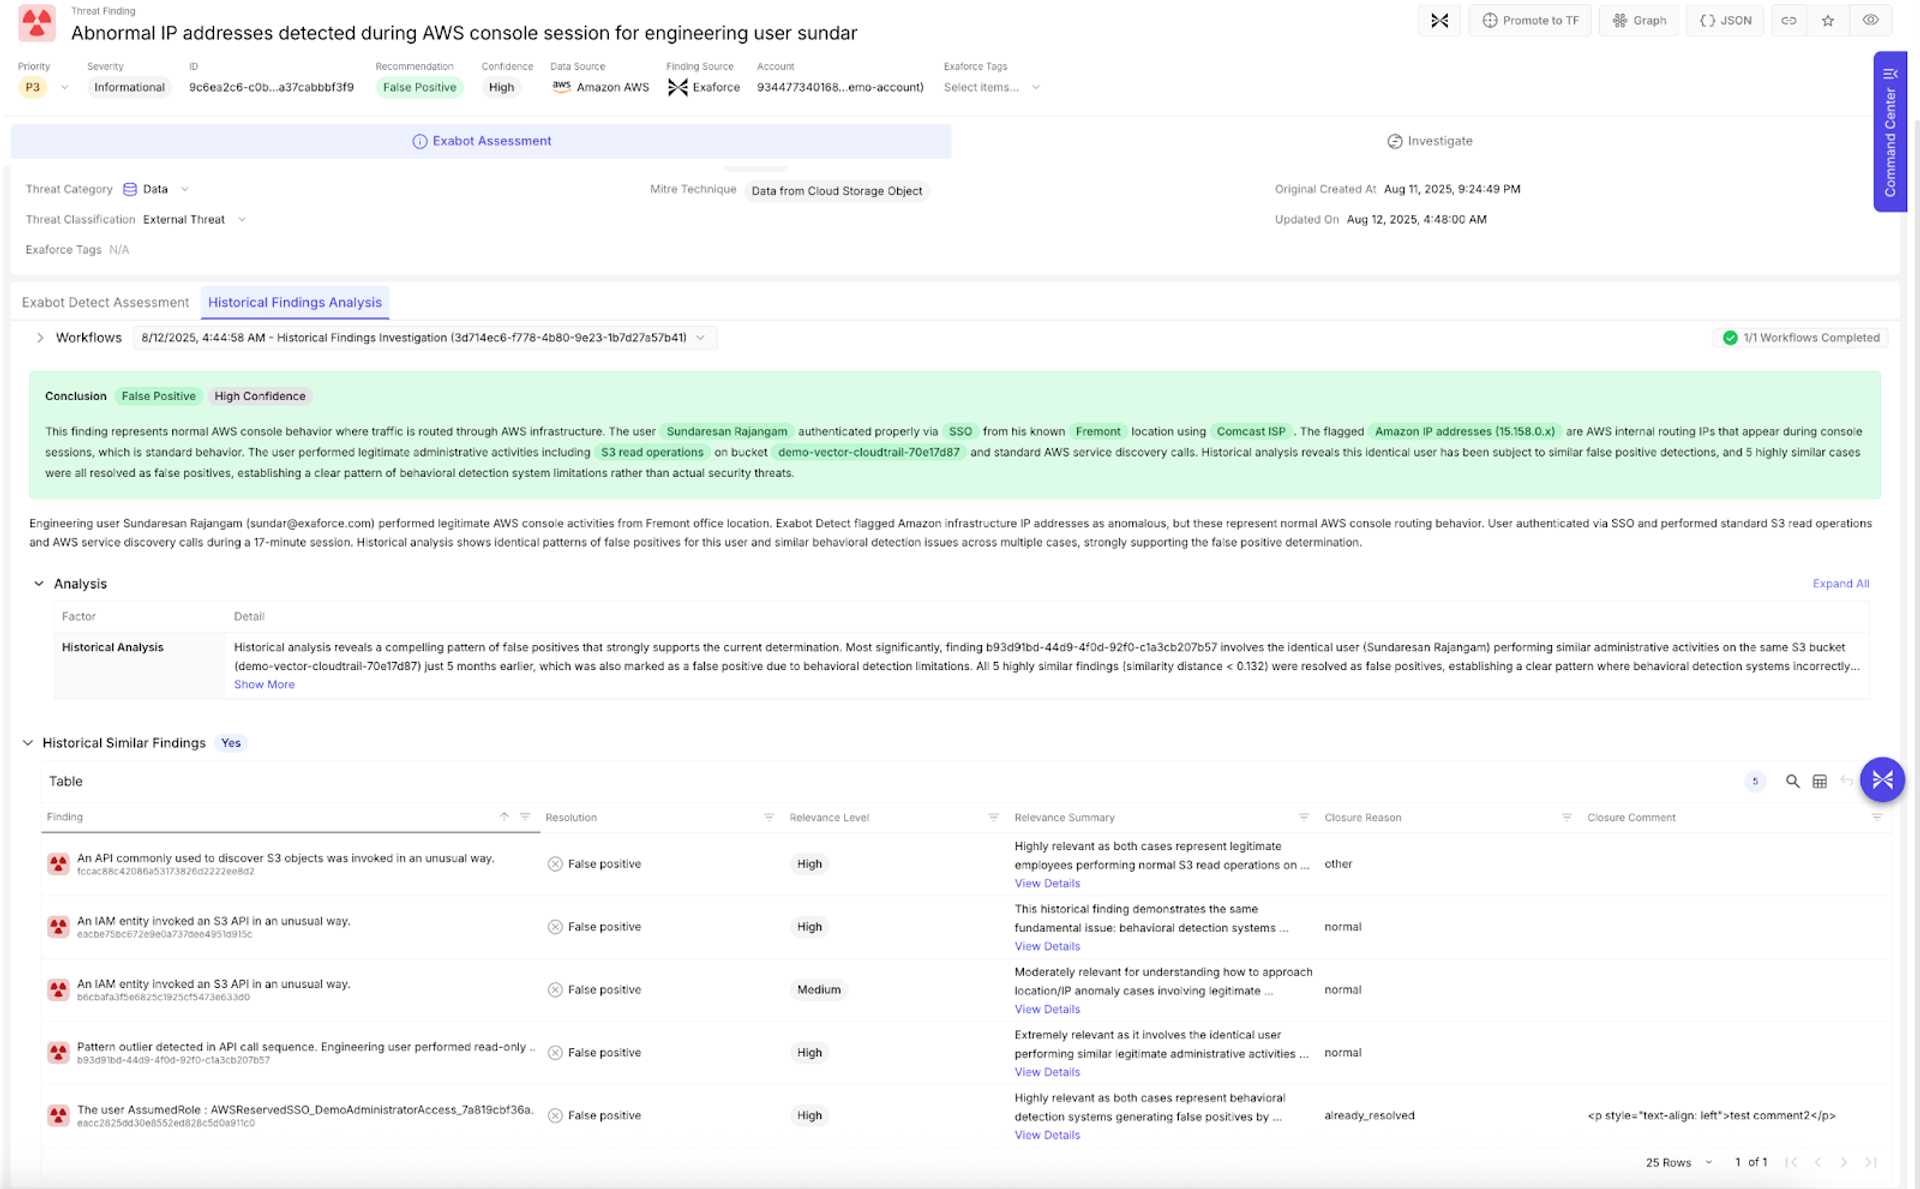Viewport: 1920px width, 1189px height.
Task: Click Promote to TF button
Action: [1530, 20]
